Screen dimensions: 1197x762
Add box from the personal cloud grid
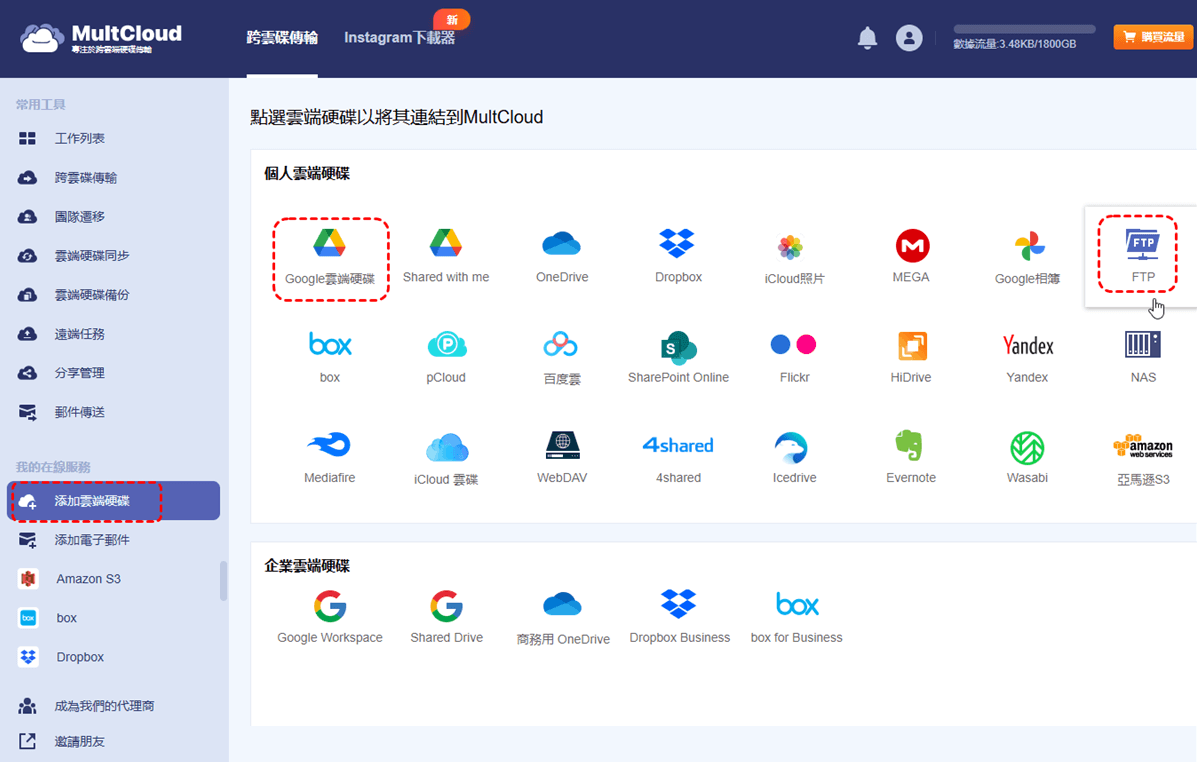(330, 344)
